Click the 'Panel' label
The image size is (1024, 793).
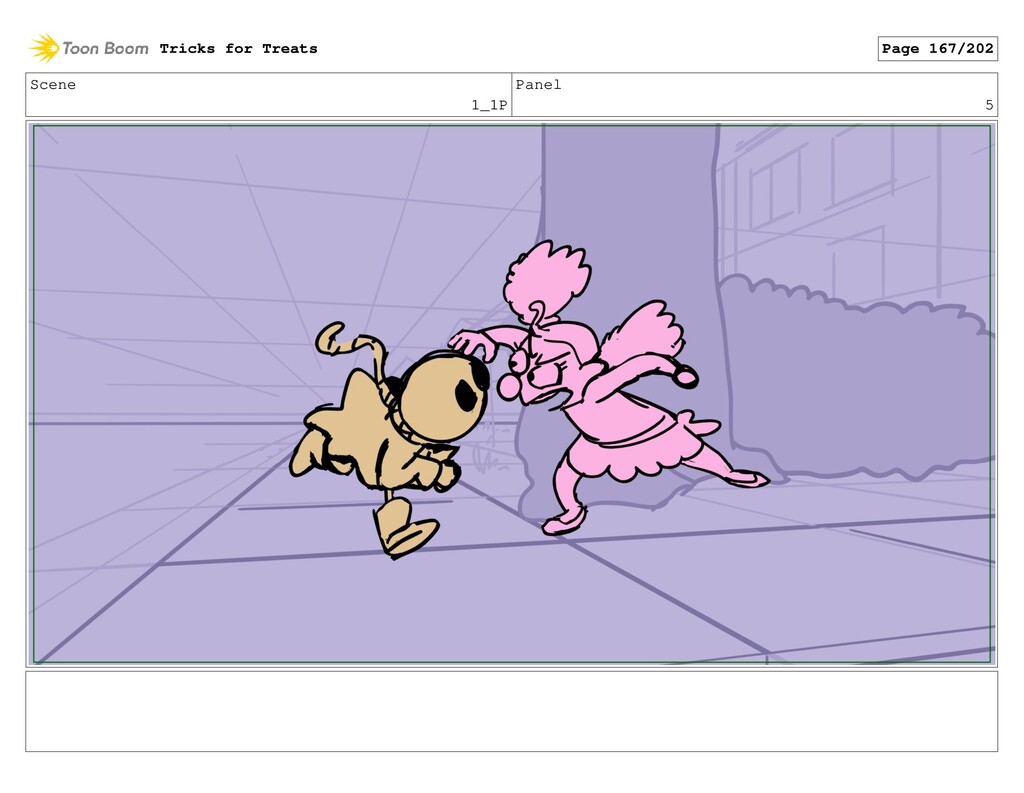tap(538, 85)
